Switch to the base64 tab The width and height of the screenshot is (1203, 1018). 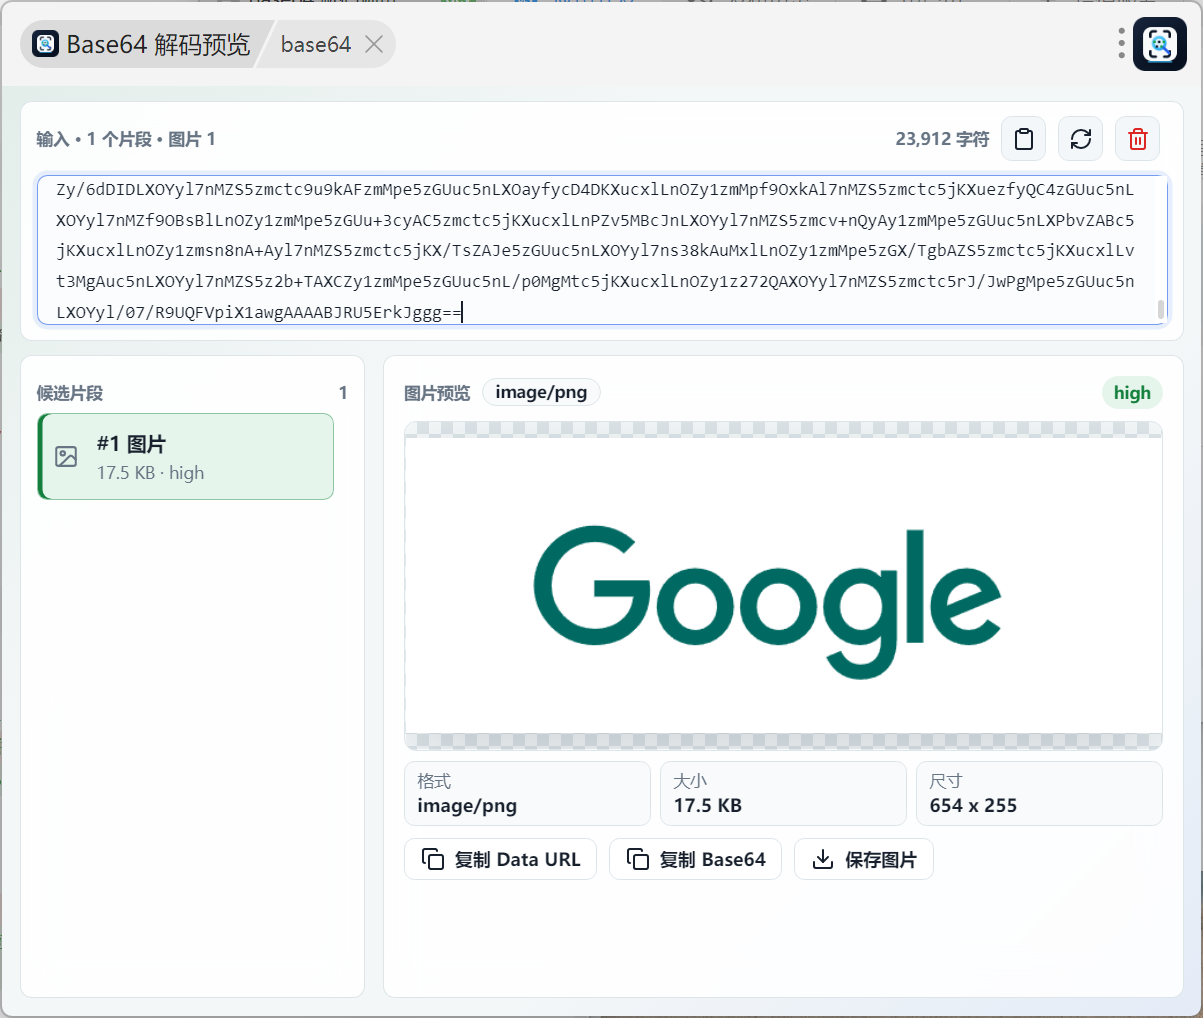click(x=316, y=44)
